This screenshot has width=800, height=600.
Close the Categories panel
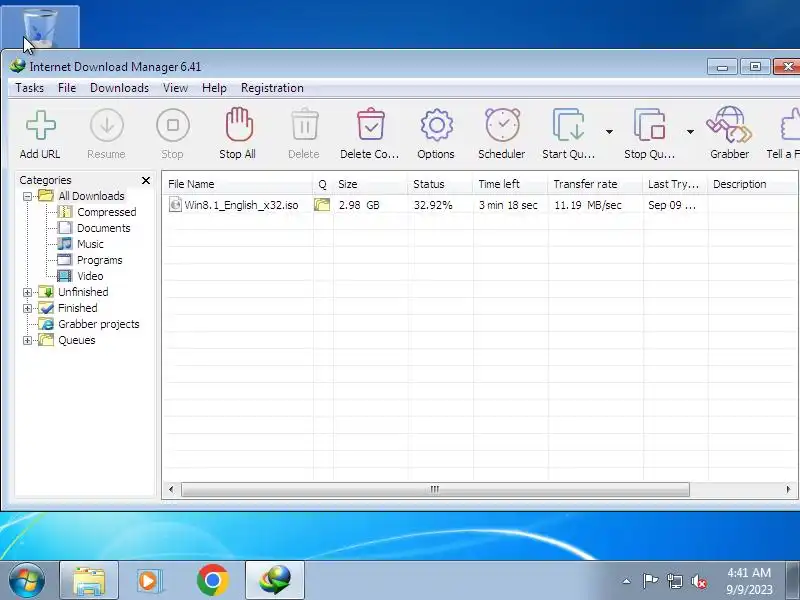[x=146, y=181]
